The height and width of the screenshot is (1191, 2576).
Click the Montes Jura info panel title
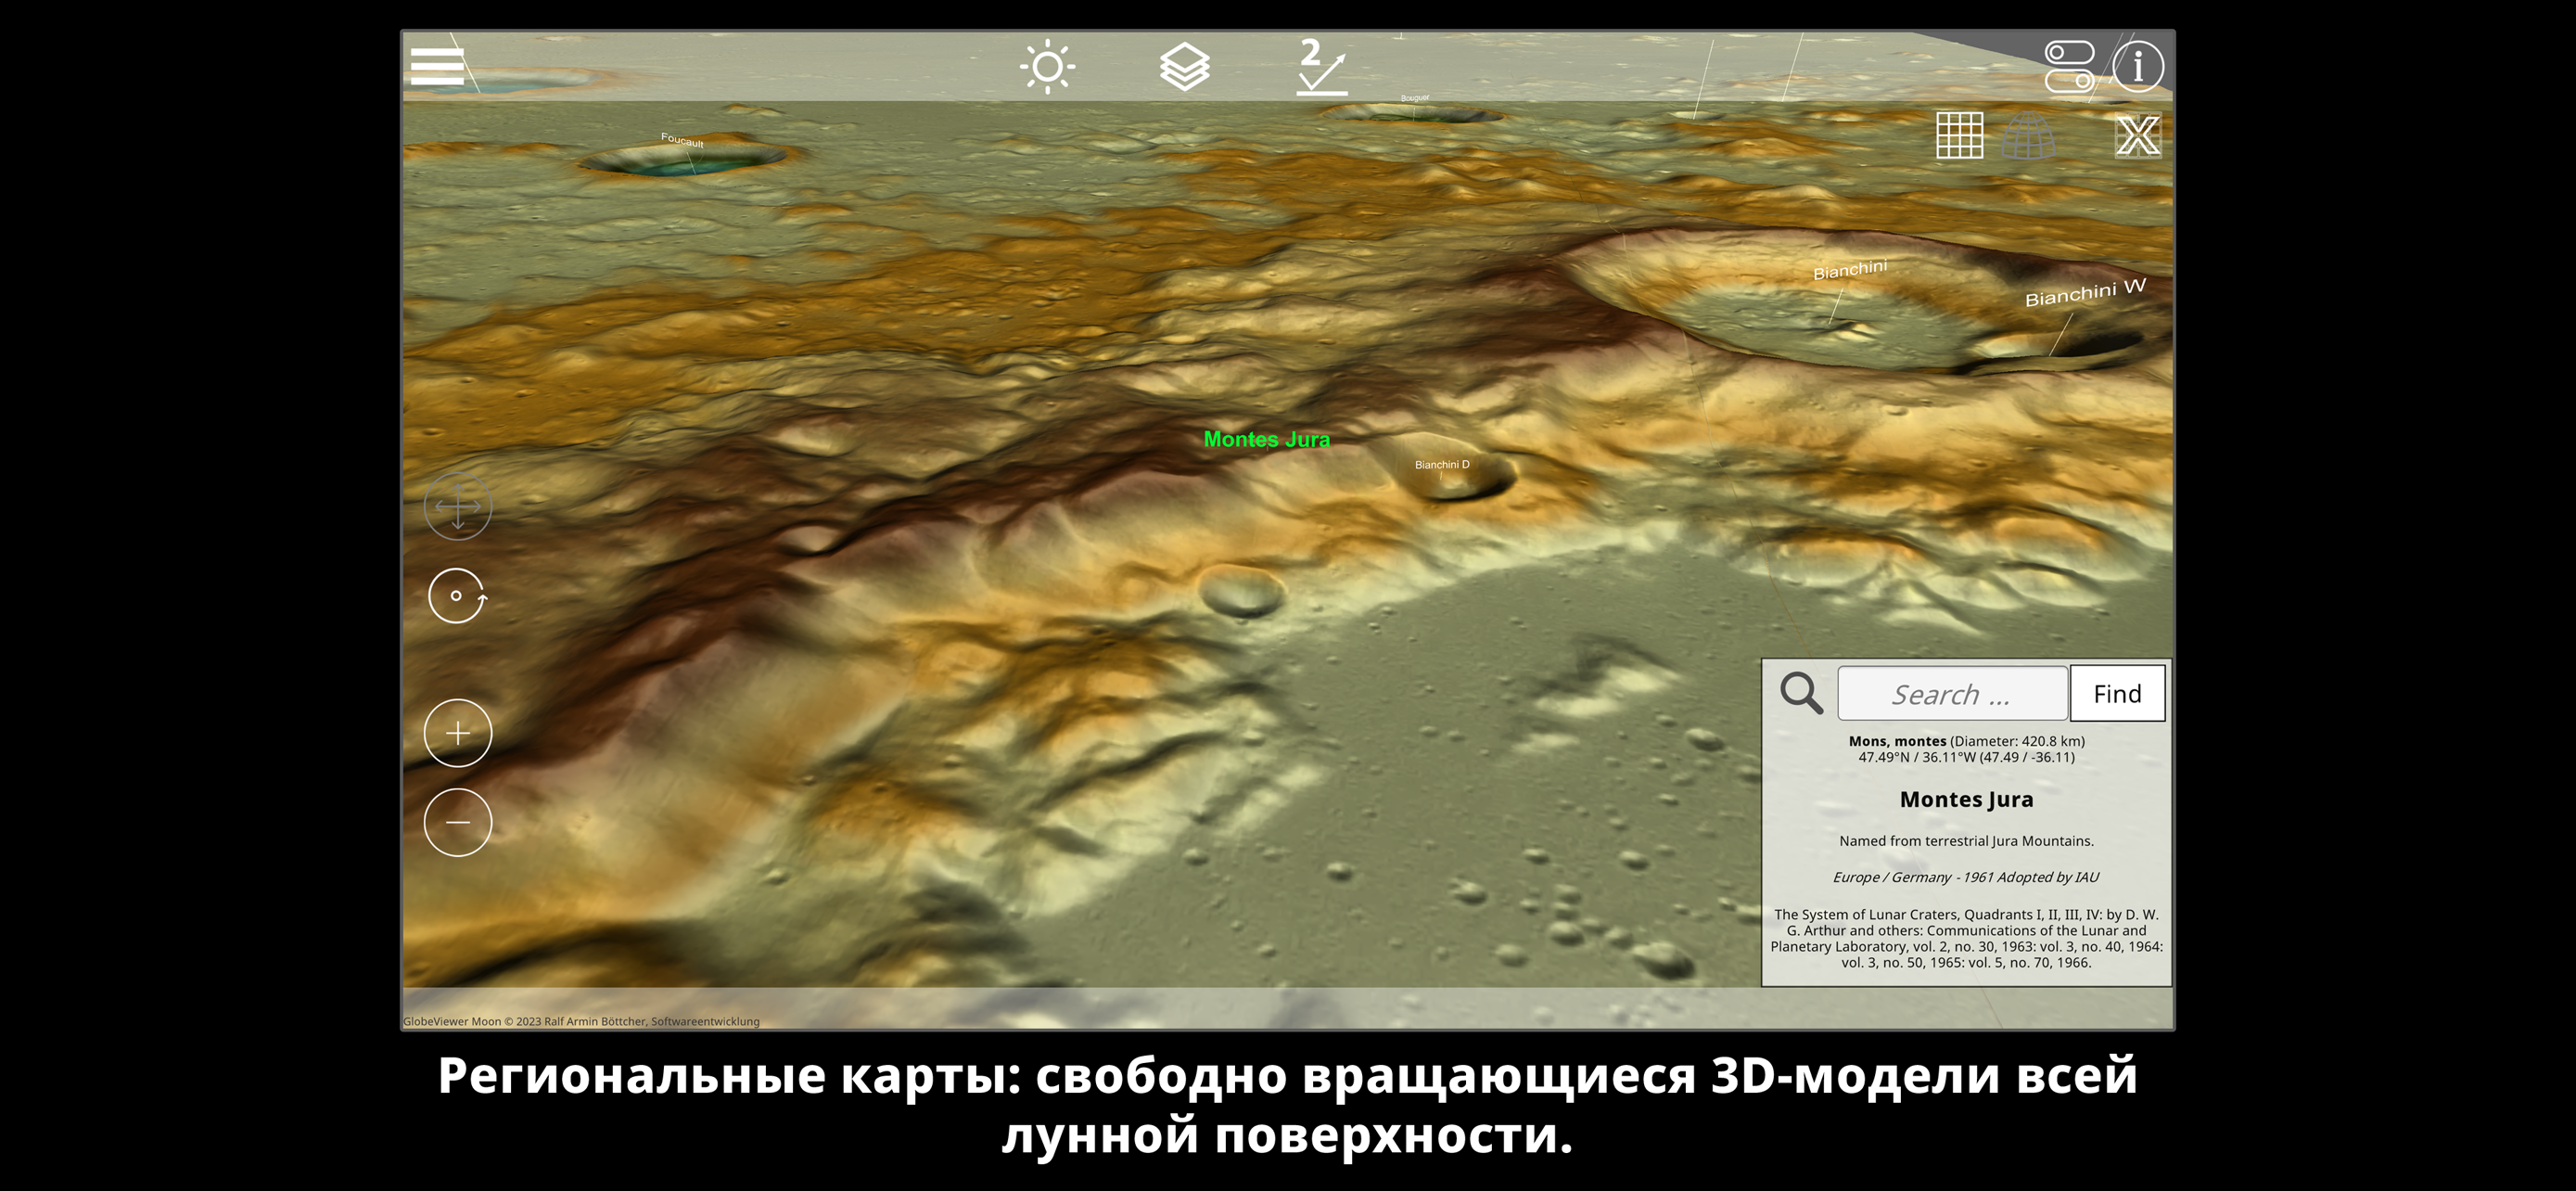click(x=1966, y=799)
